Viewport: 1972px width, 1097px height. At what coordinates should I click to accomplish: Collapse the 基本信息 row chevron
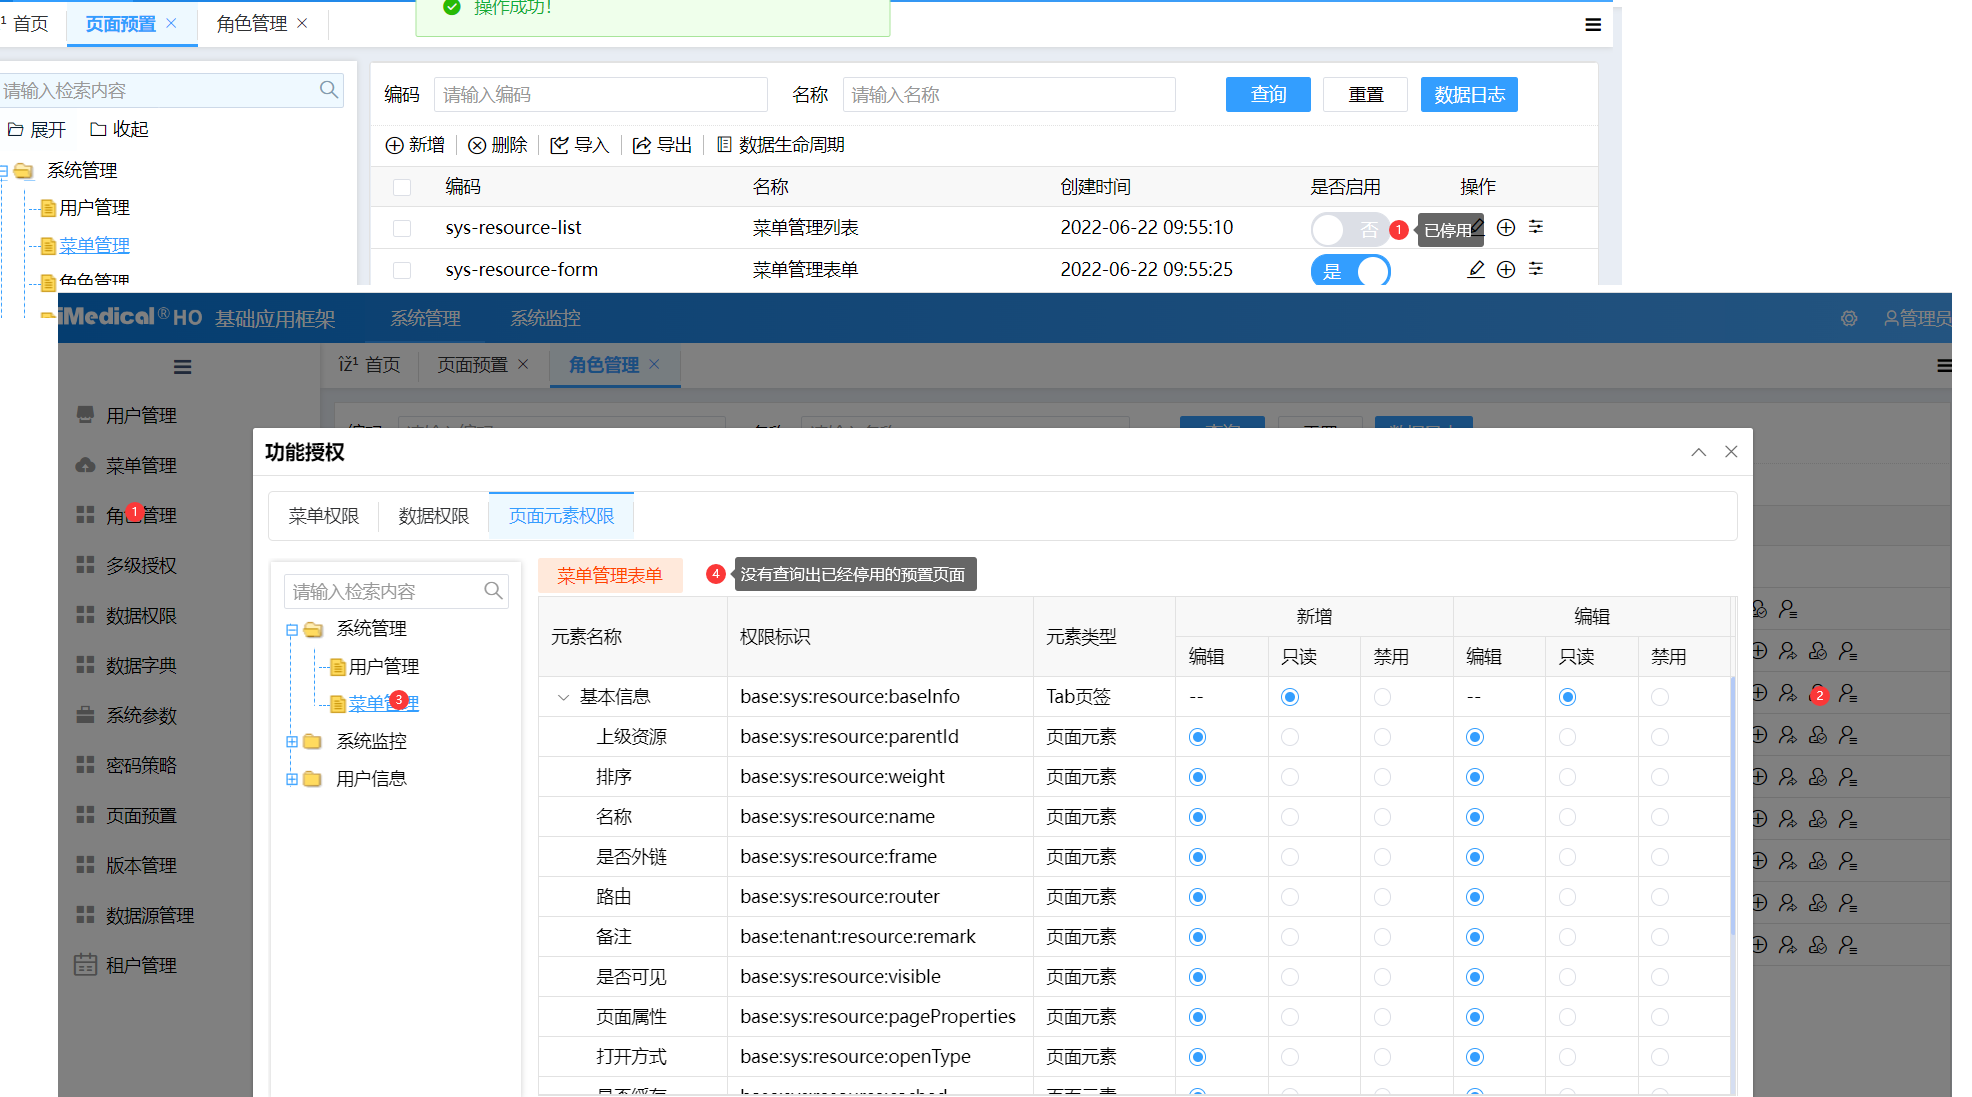pos(563,697)
